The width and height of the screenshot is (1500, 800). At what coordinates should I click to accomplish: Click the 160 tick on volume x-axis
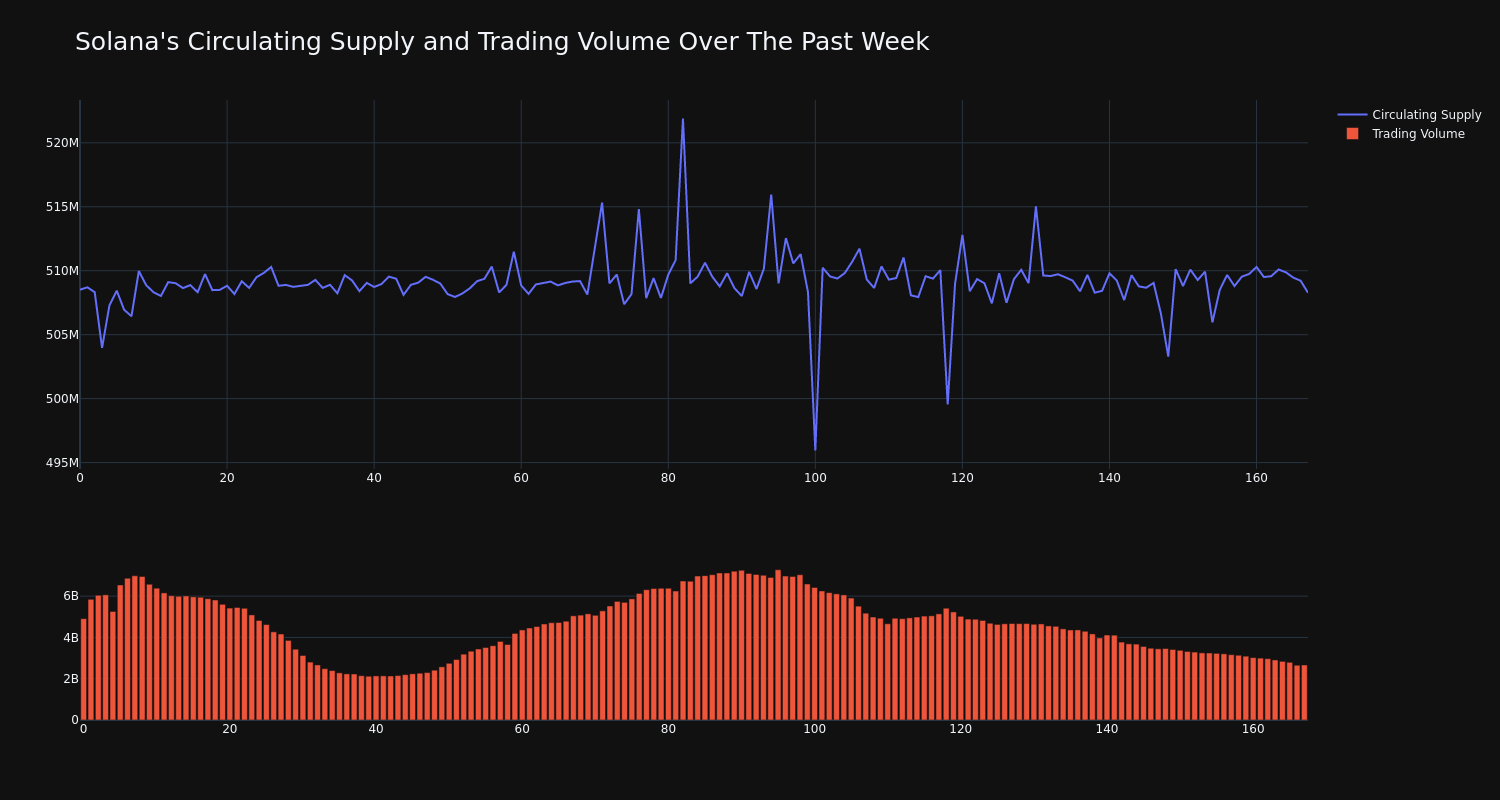pos(1253,729)
